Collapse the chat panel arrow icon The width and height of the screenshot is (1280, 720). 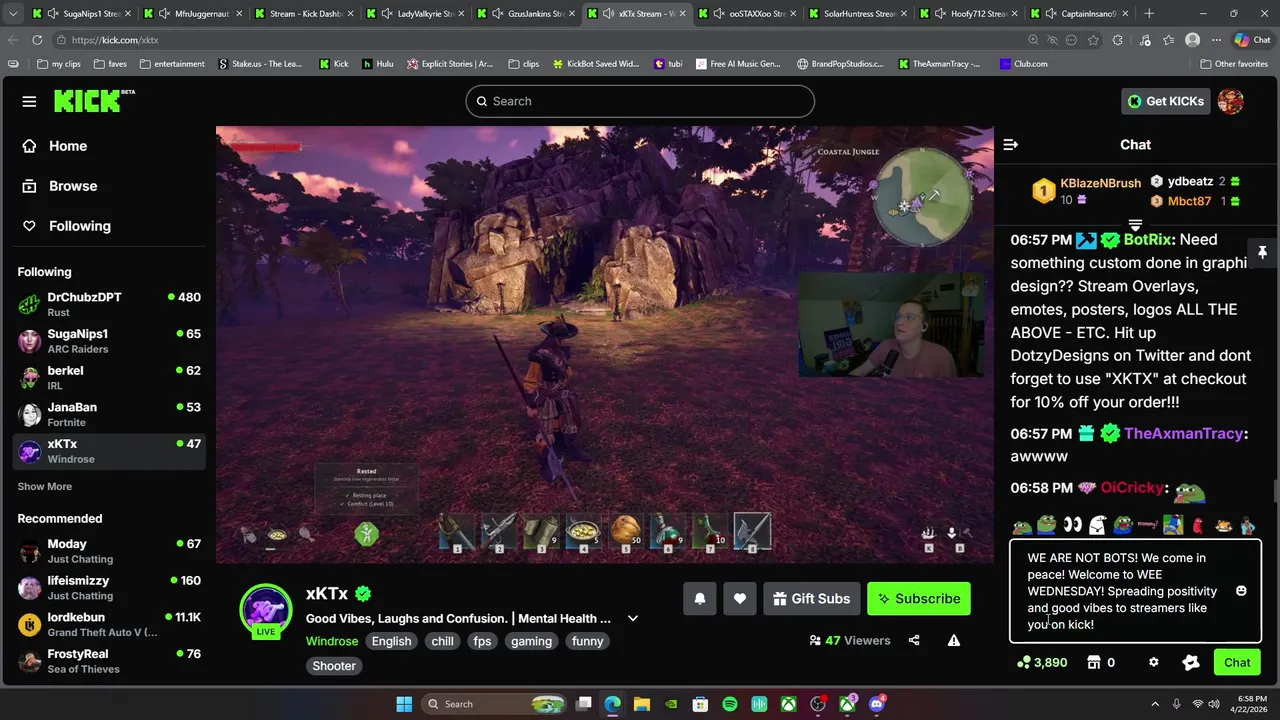[x=1011, y=145]
